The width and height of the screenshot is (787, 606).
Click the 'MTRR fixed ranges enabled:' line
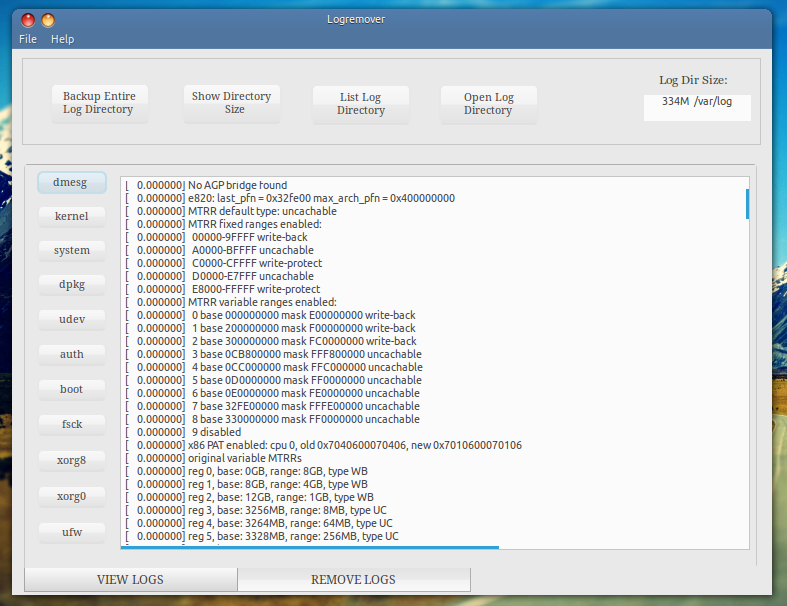223,224
